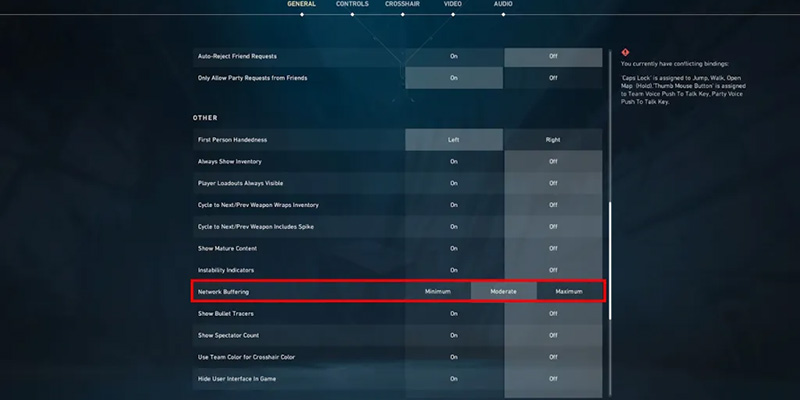Enable Always Show Inventory
The height and width of the screenshot is (400, 800).
pyautogui.click(x=454, y=161)
